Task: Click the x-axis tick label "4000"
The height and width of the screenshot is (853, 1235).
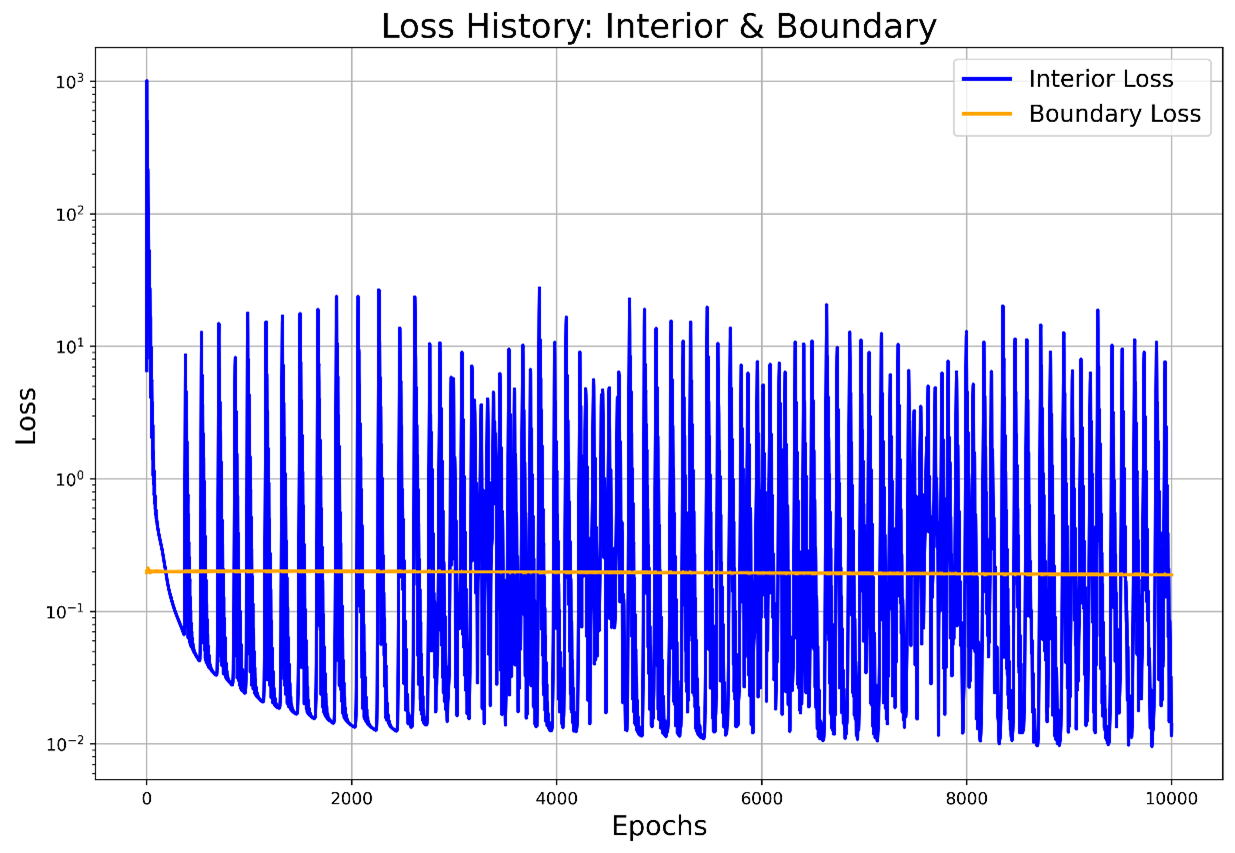Action: [557, 798]
